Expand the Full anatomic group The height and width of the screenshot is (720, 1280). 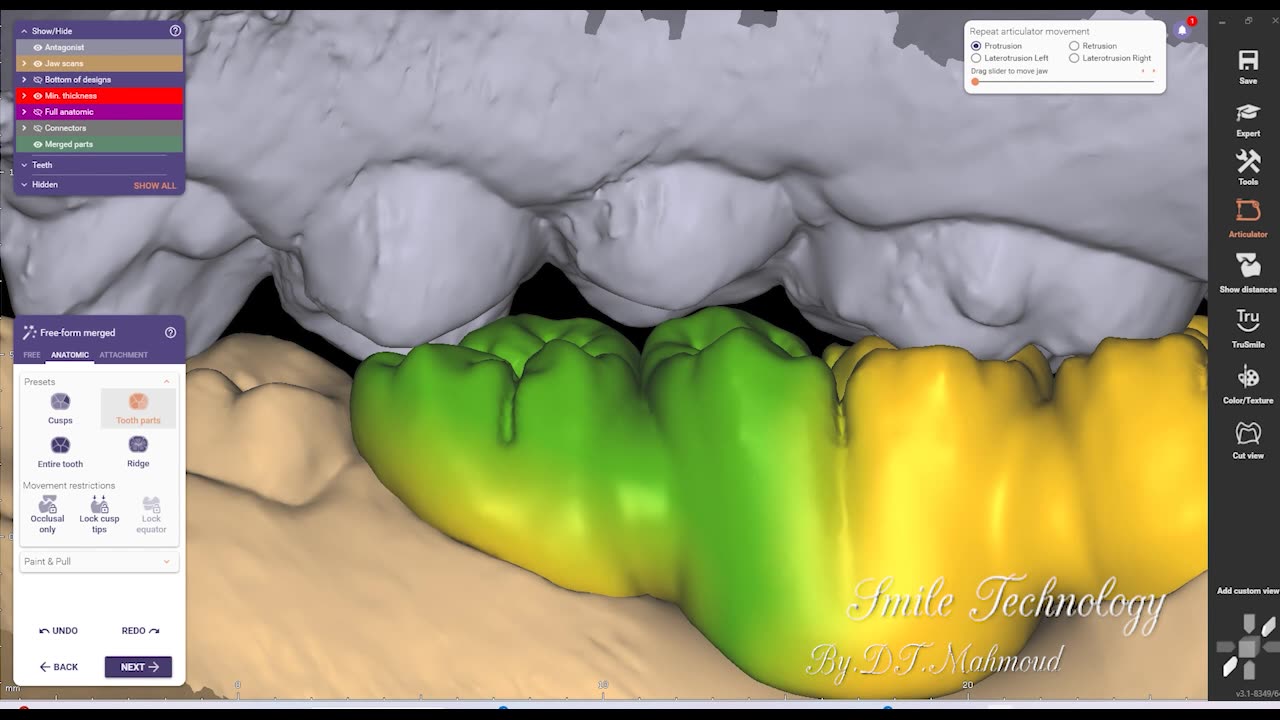(x=24, y=112)
